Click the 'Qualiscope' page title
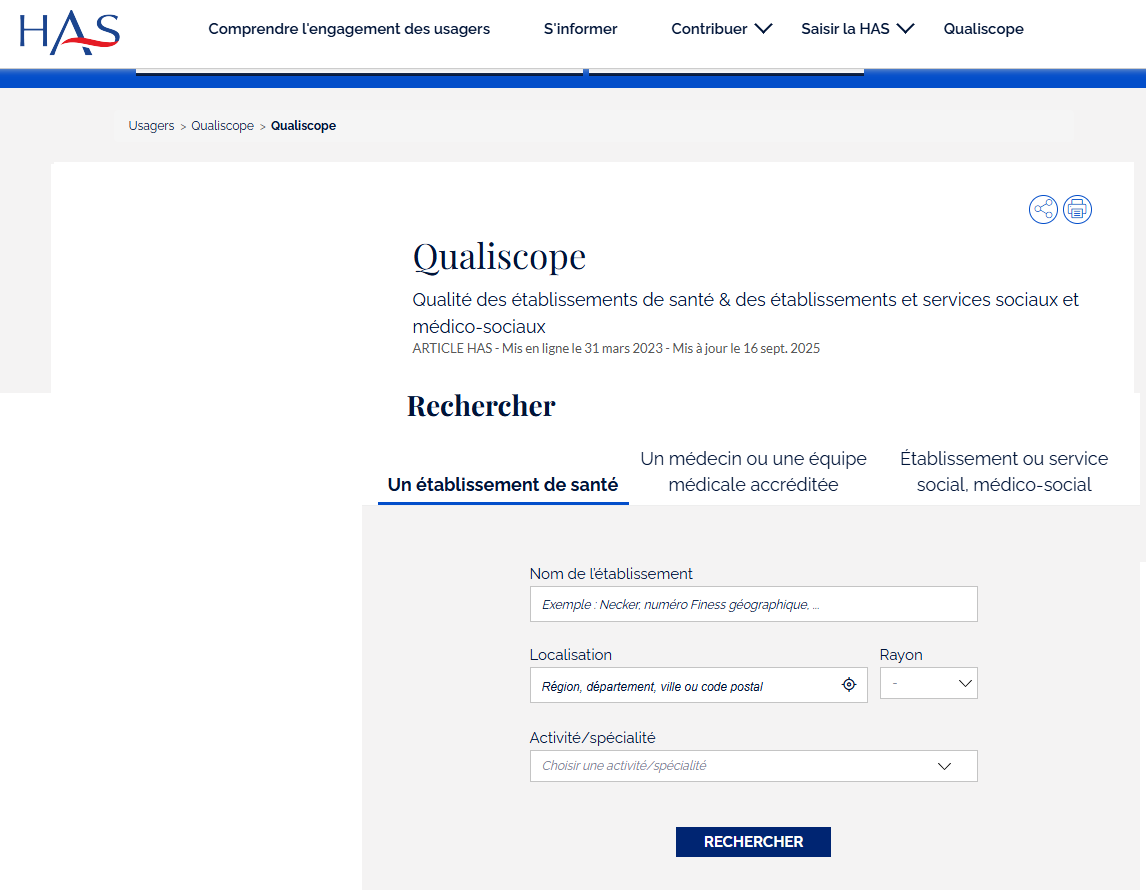 click(499, 257)
